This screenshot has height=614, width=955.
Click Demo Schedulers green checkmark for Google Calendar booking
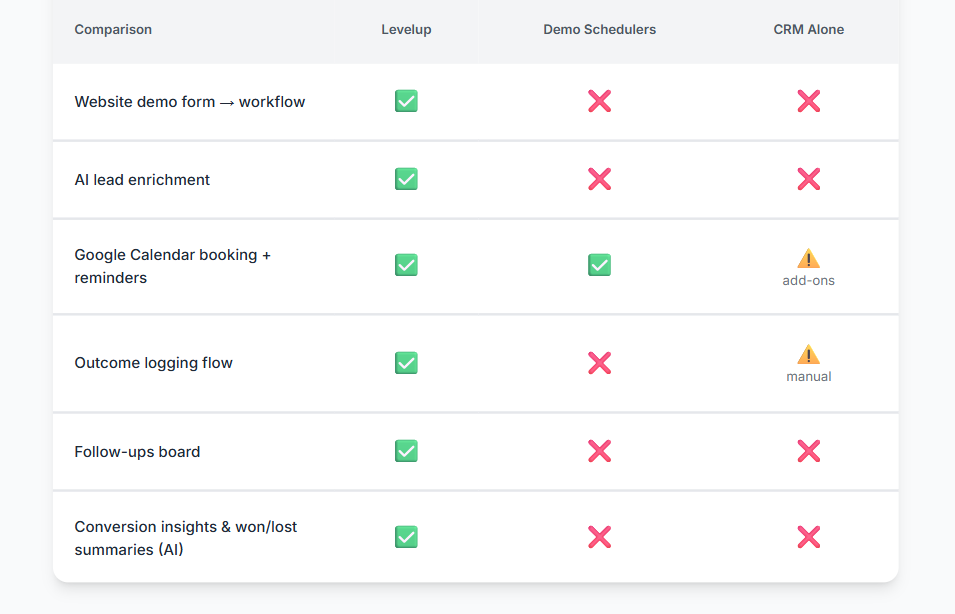click(599, 265)
